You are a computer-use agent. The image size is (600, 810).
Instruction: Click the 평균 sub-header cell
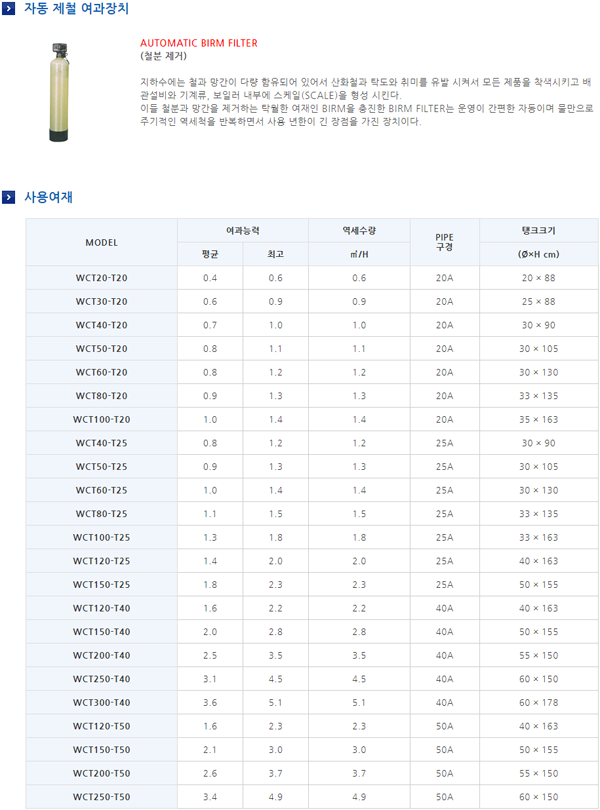210,255
